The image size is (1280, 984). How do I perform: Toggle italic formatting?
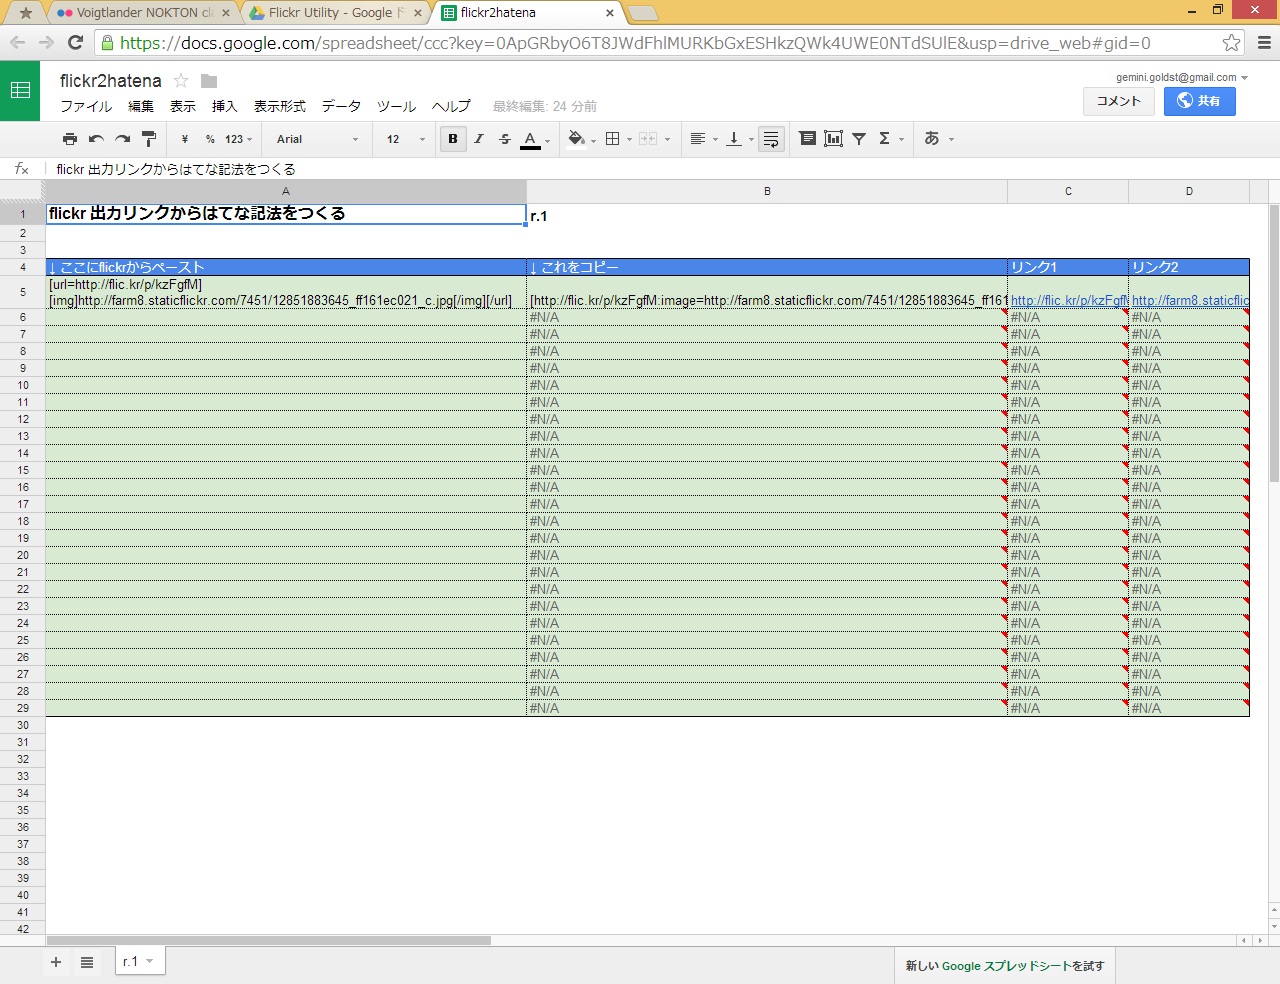[479, 139]
